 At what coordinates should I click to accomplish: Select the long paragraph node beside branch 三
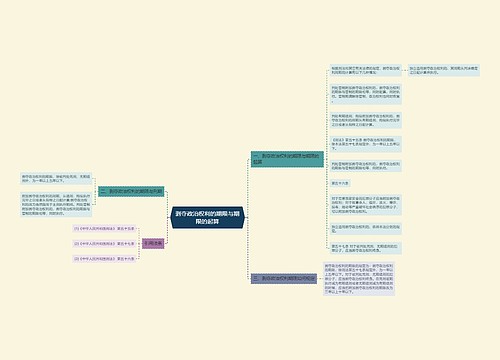click(x=359, y=279)
